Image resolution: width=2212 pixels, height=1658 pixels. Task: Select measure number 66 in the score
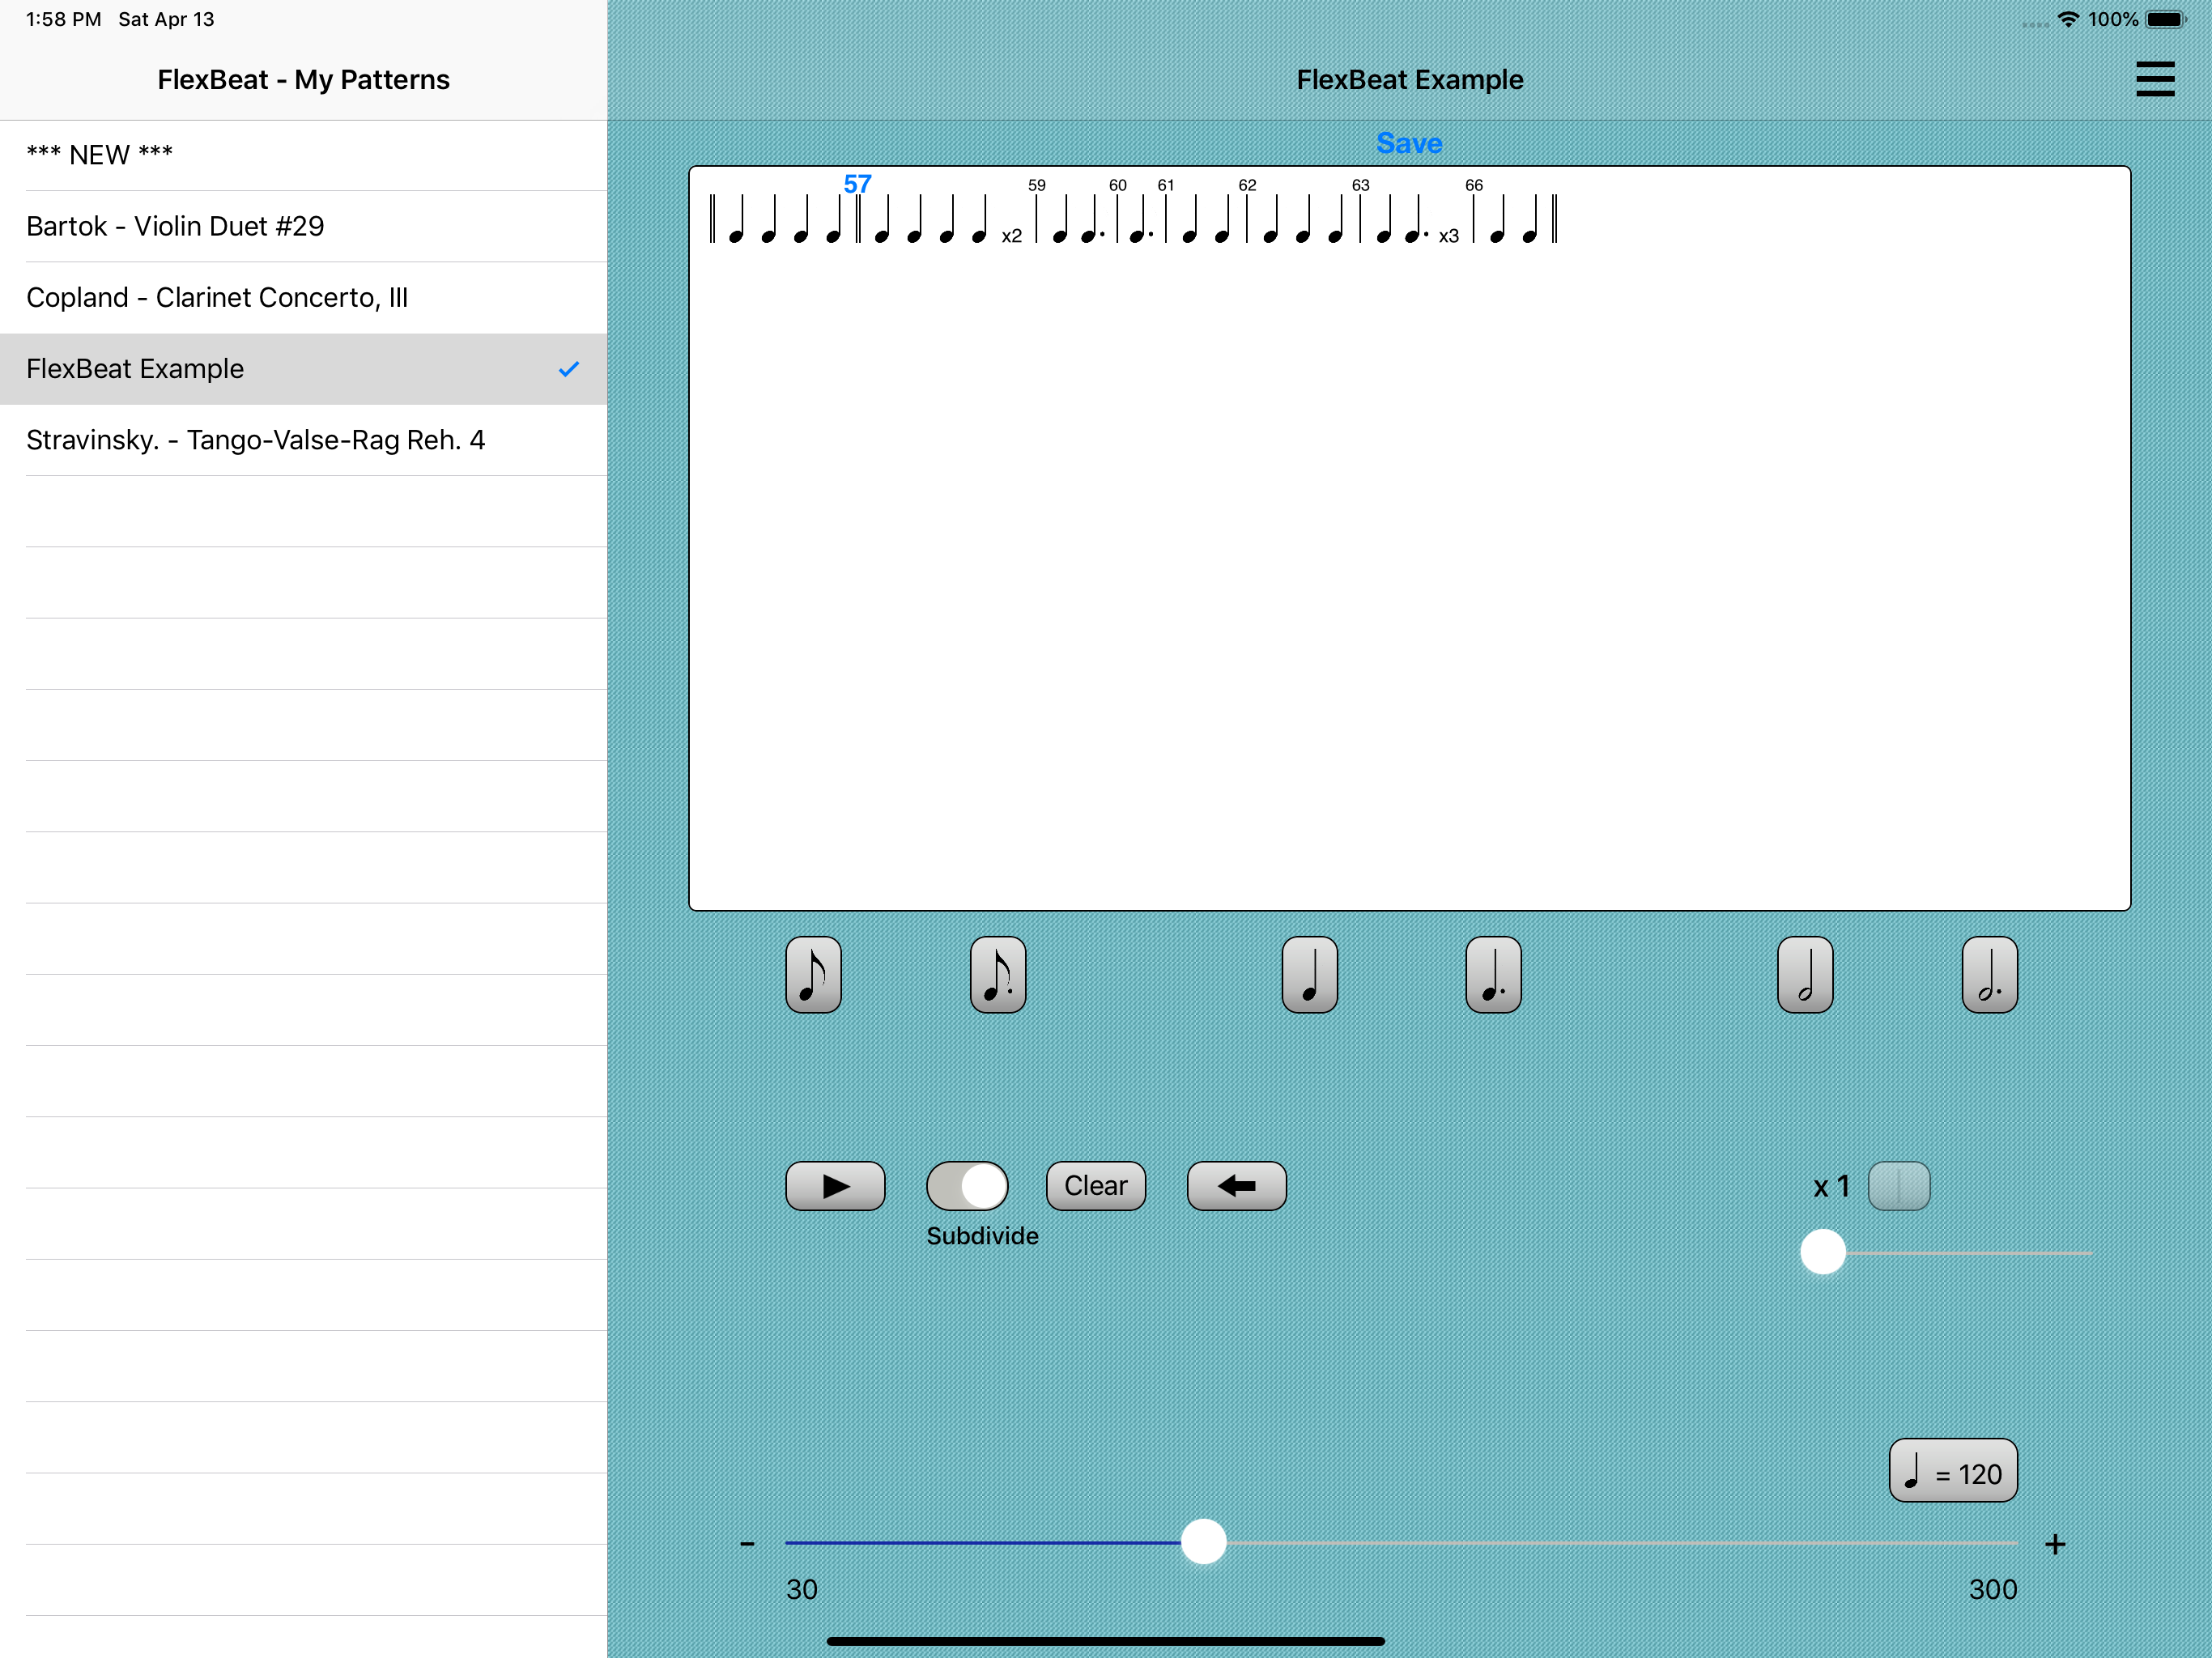click(1474, 185)
